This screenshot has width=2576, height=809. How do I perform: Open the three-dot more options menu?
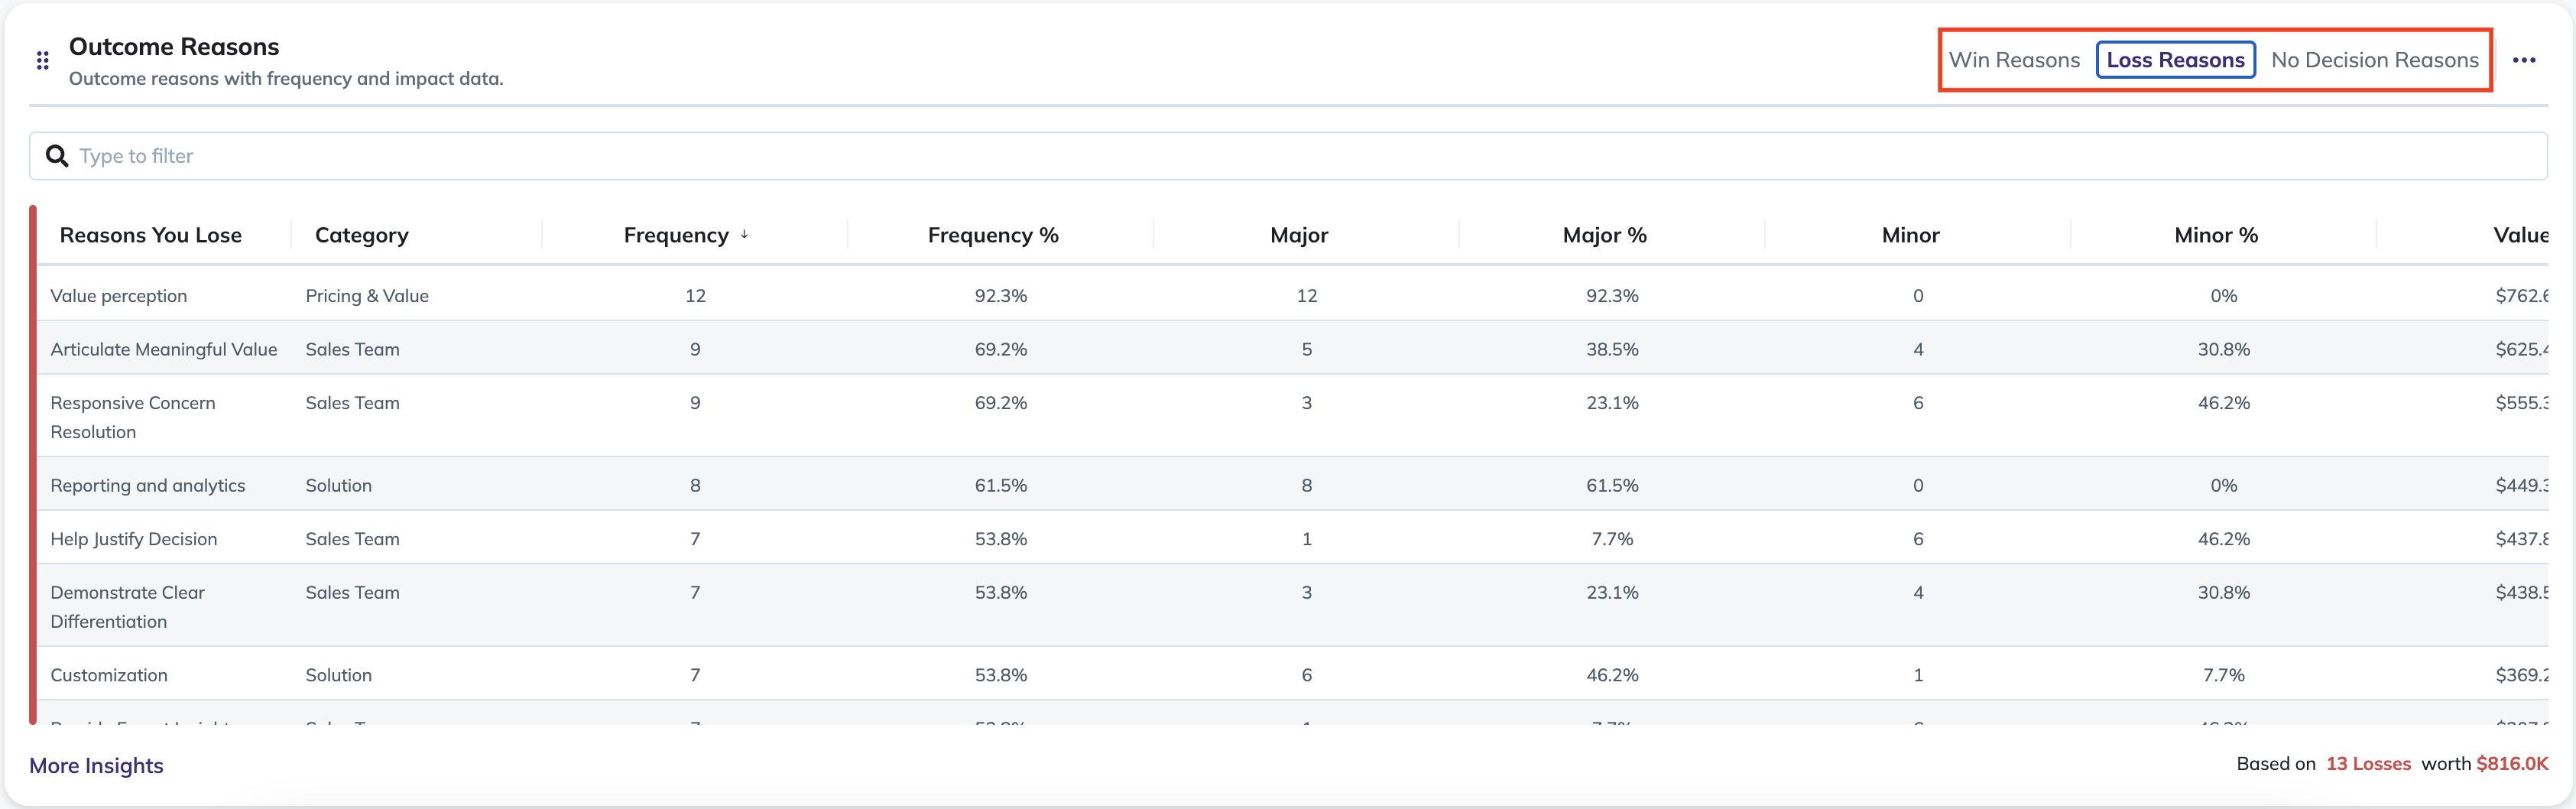[x=2524, y=60]
